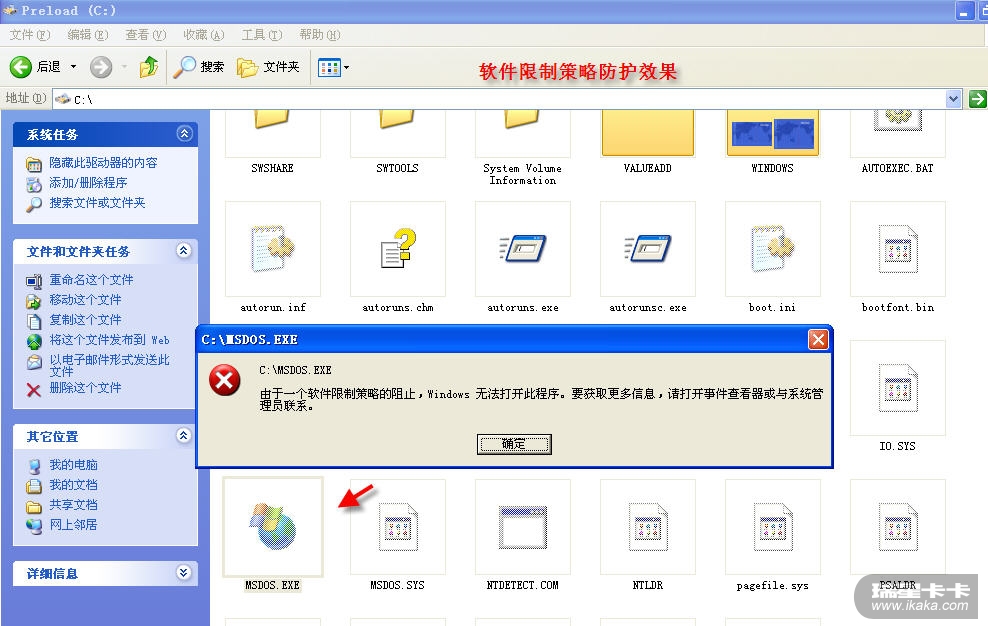Click 将这个文件发布到 Web link
988x626 pixels.
[x=110, y=340]
